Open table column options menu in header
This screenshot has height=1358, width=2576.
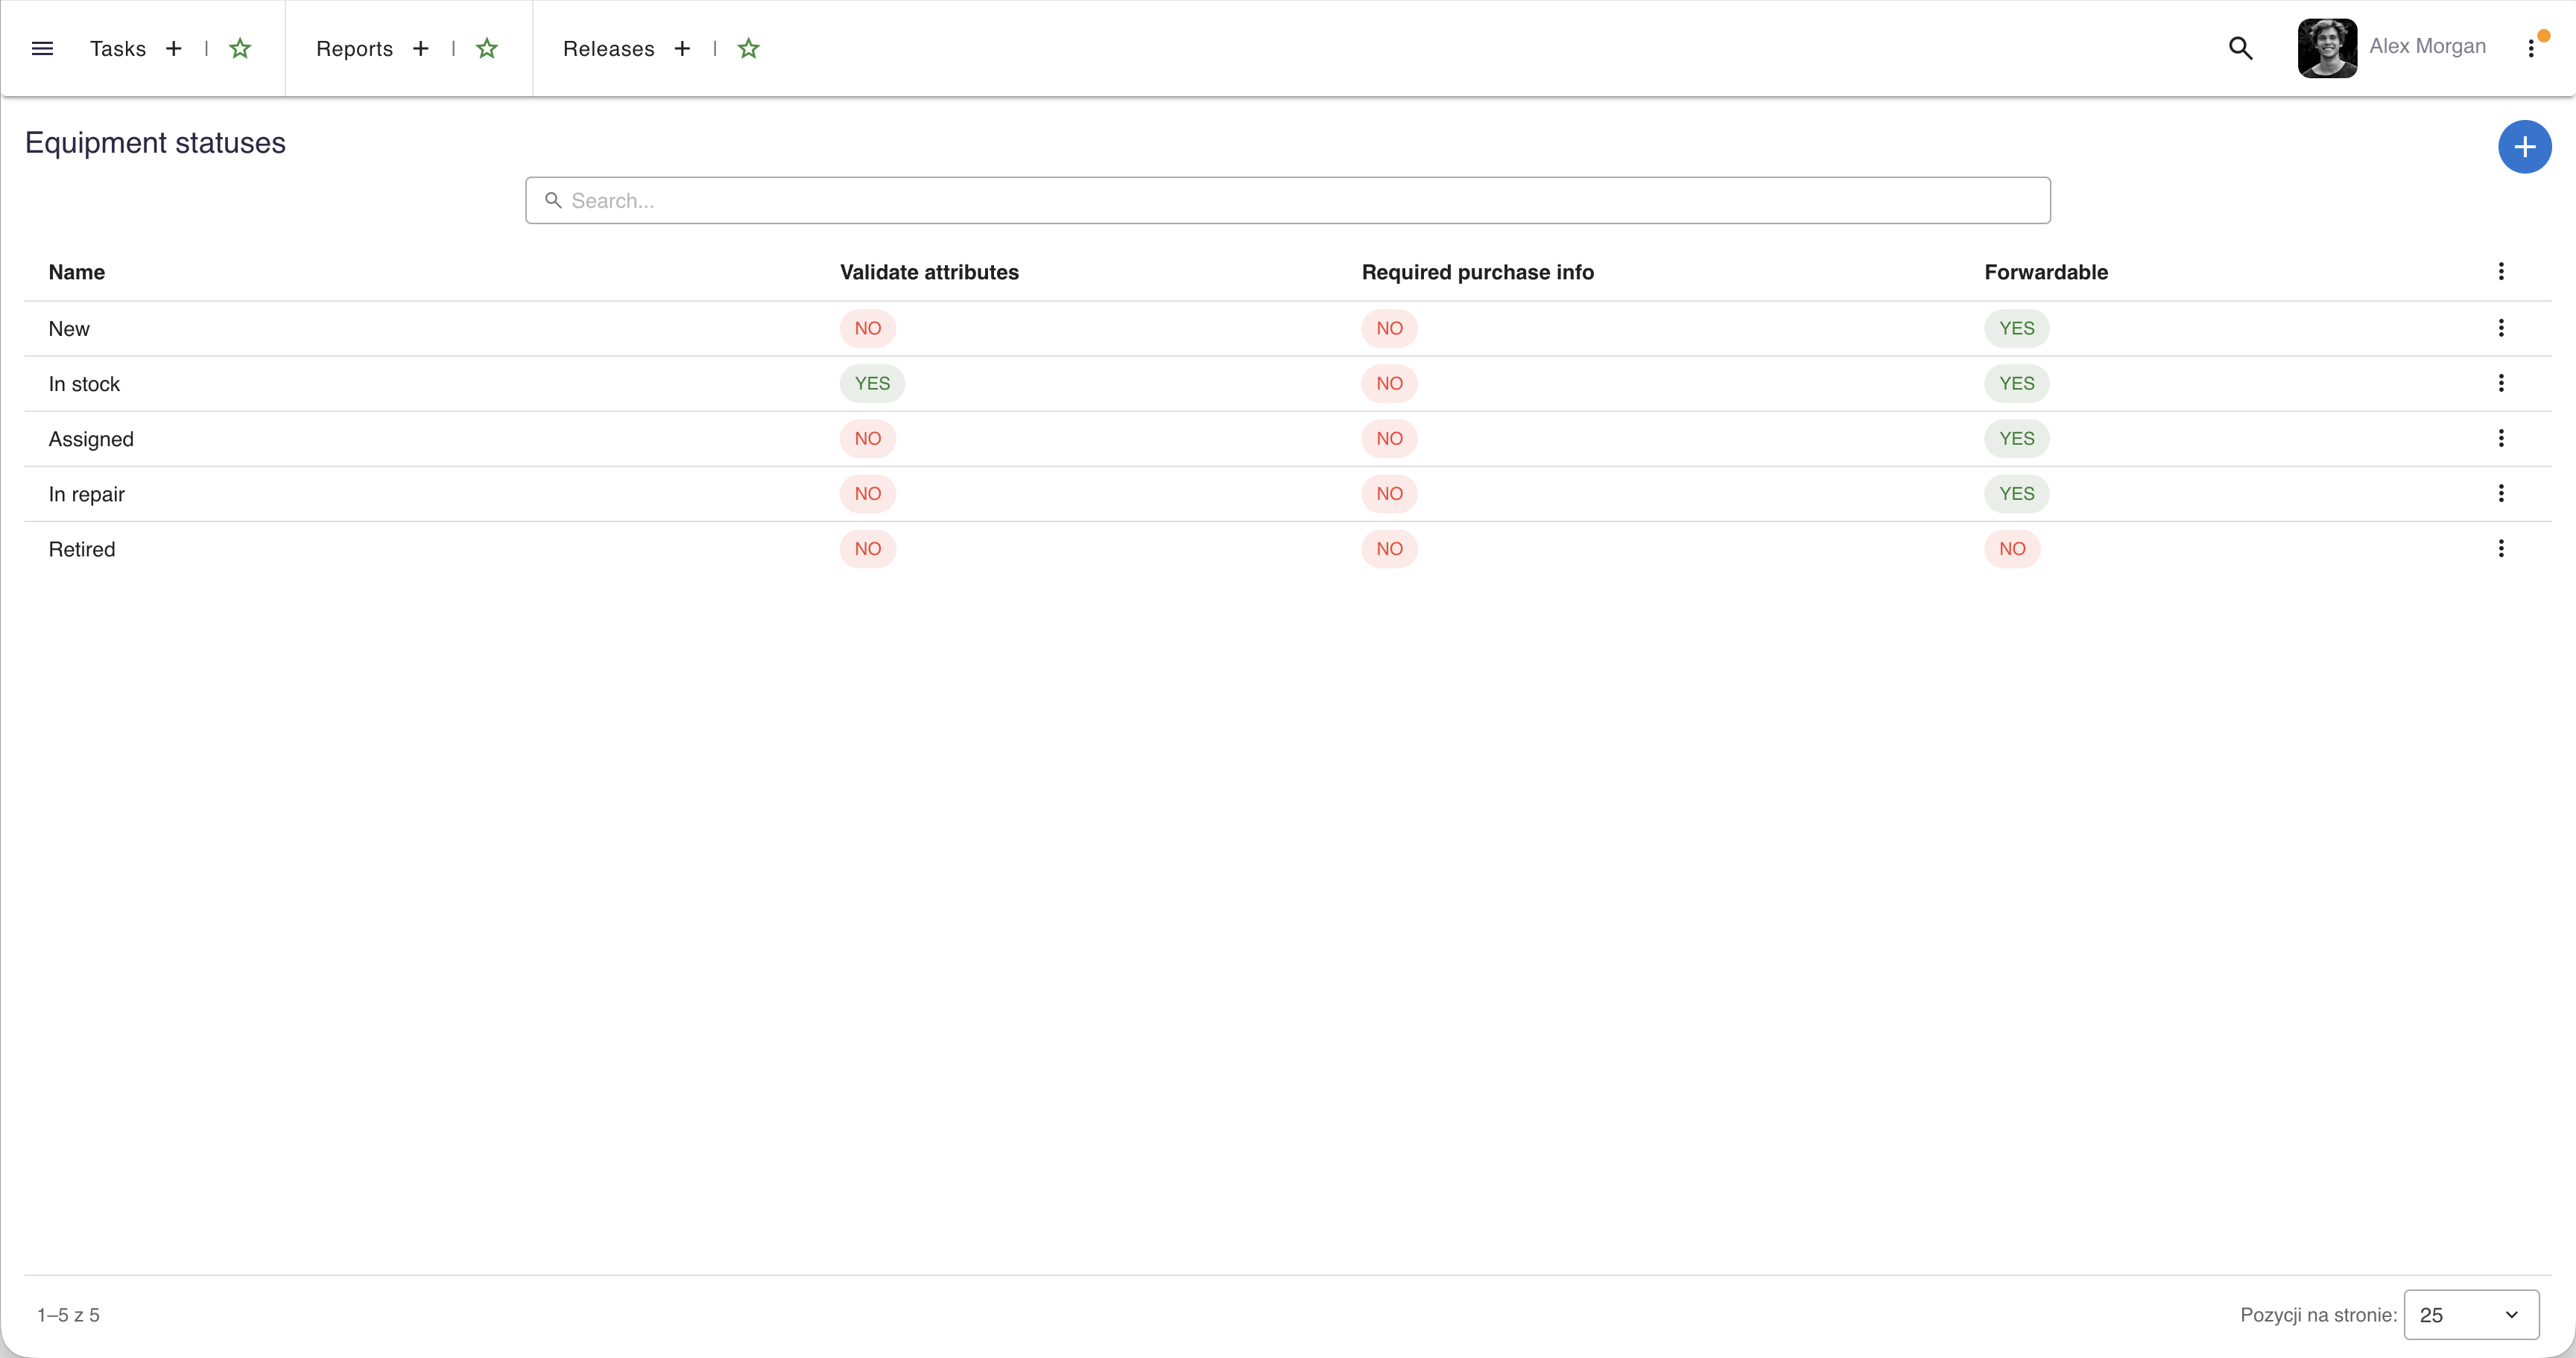point(2500,271)
